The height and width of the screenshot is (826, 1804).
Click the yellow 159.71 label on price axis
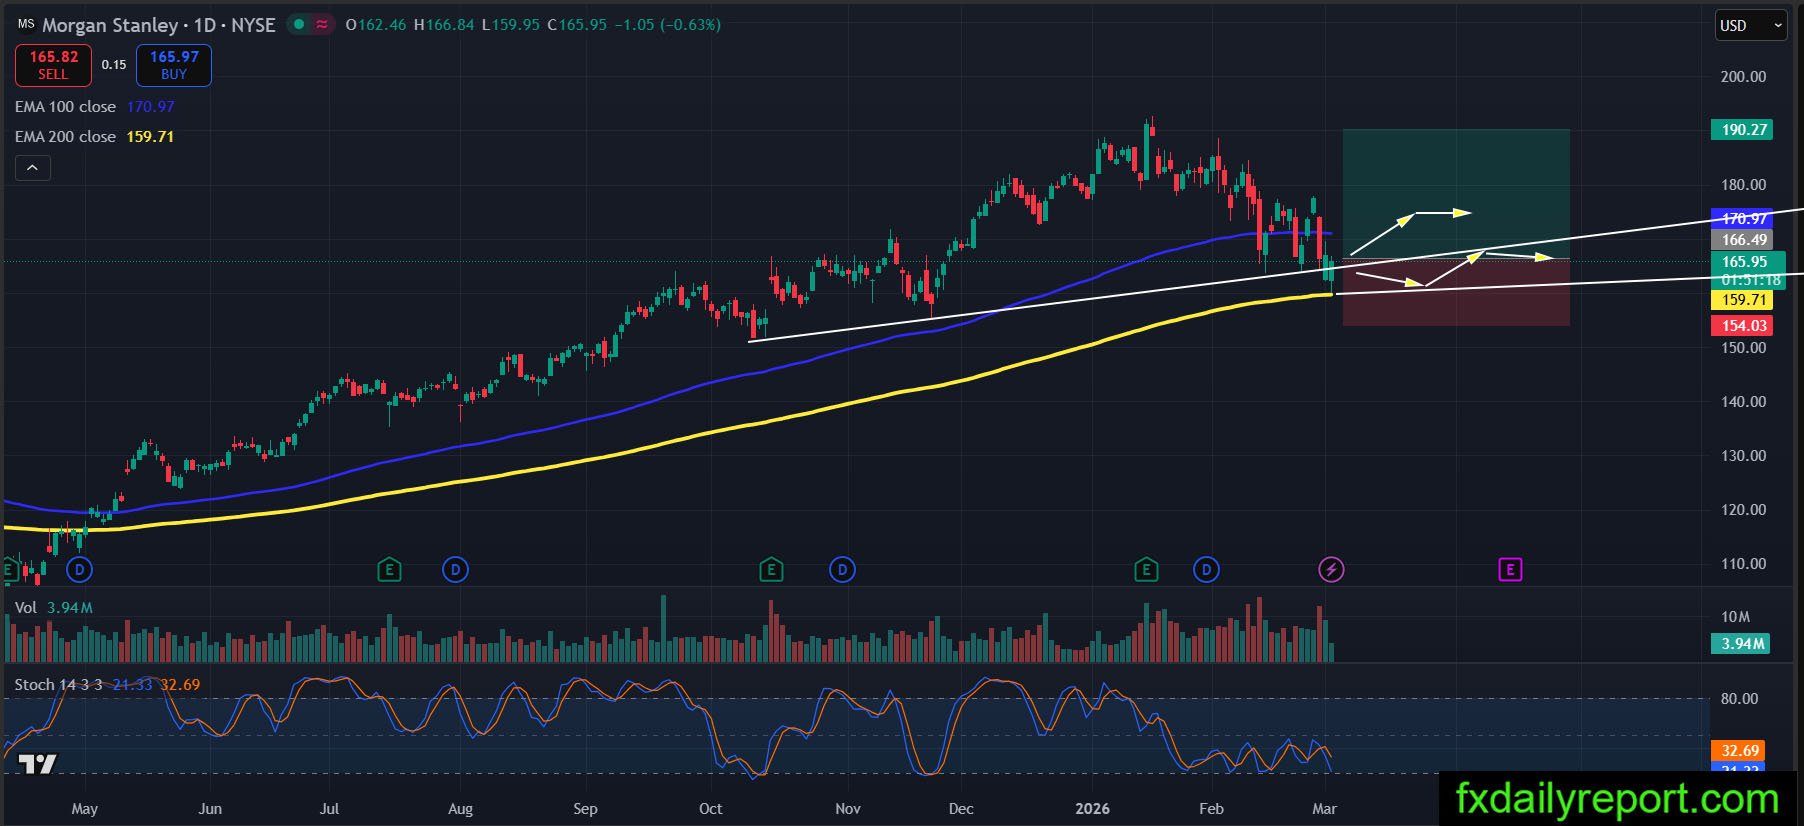1743,299
